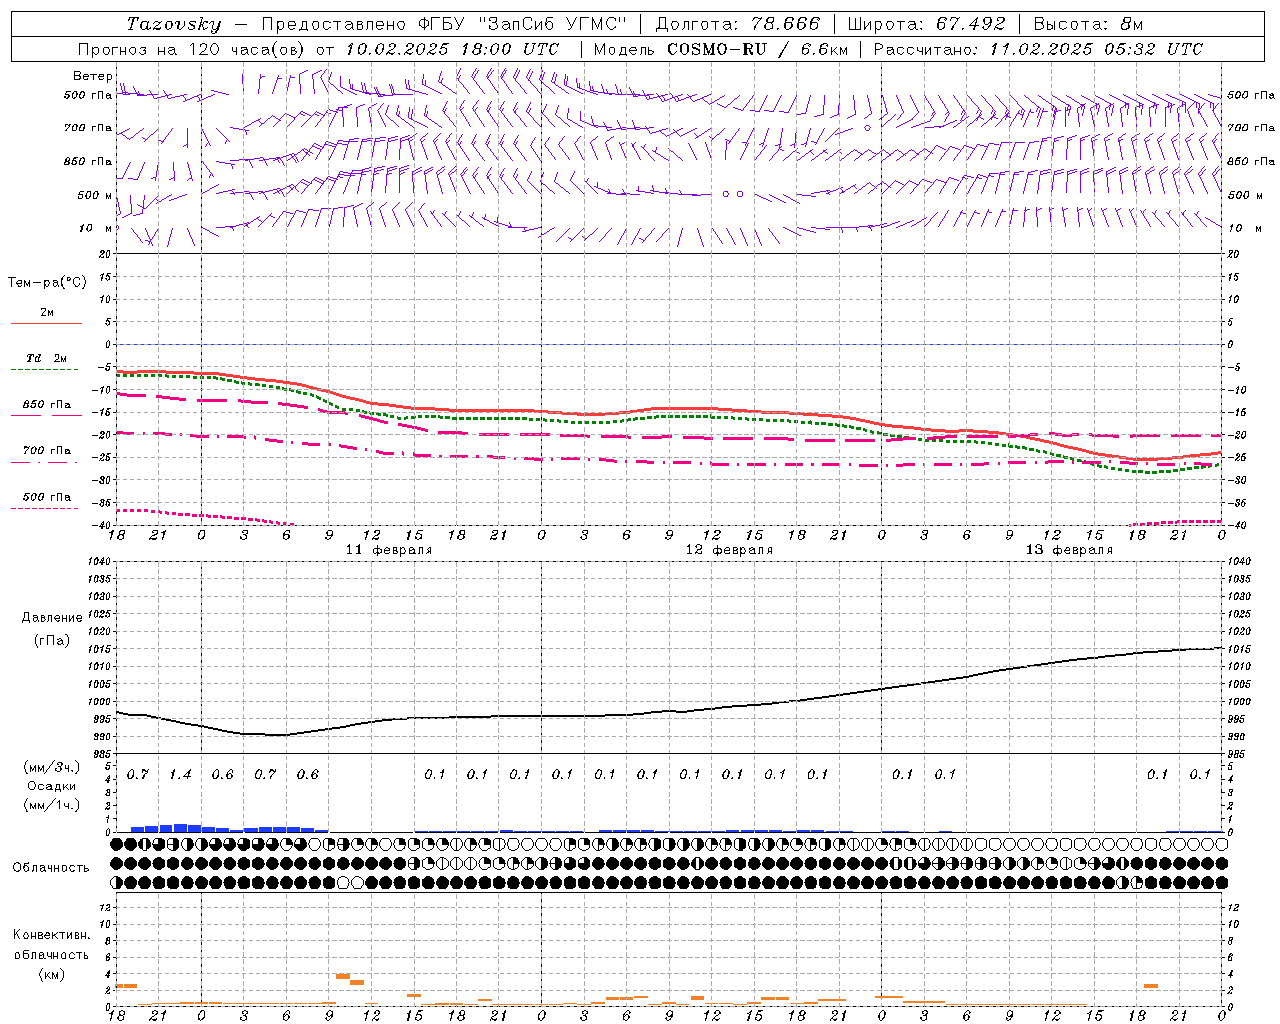
Task: Click the 'Облачность' cloud cover label
Action: pos(51,868)
